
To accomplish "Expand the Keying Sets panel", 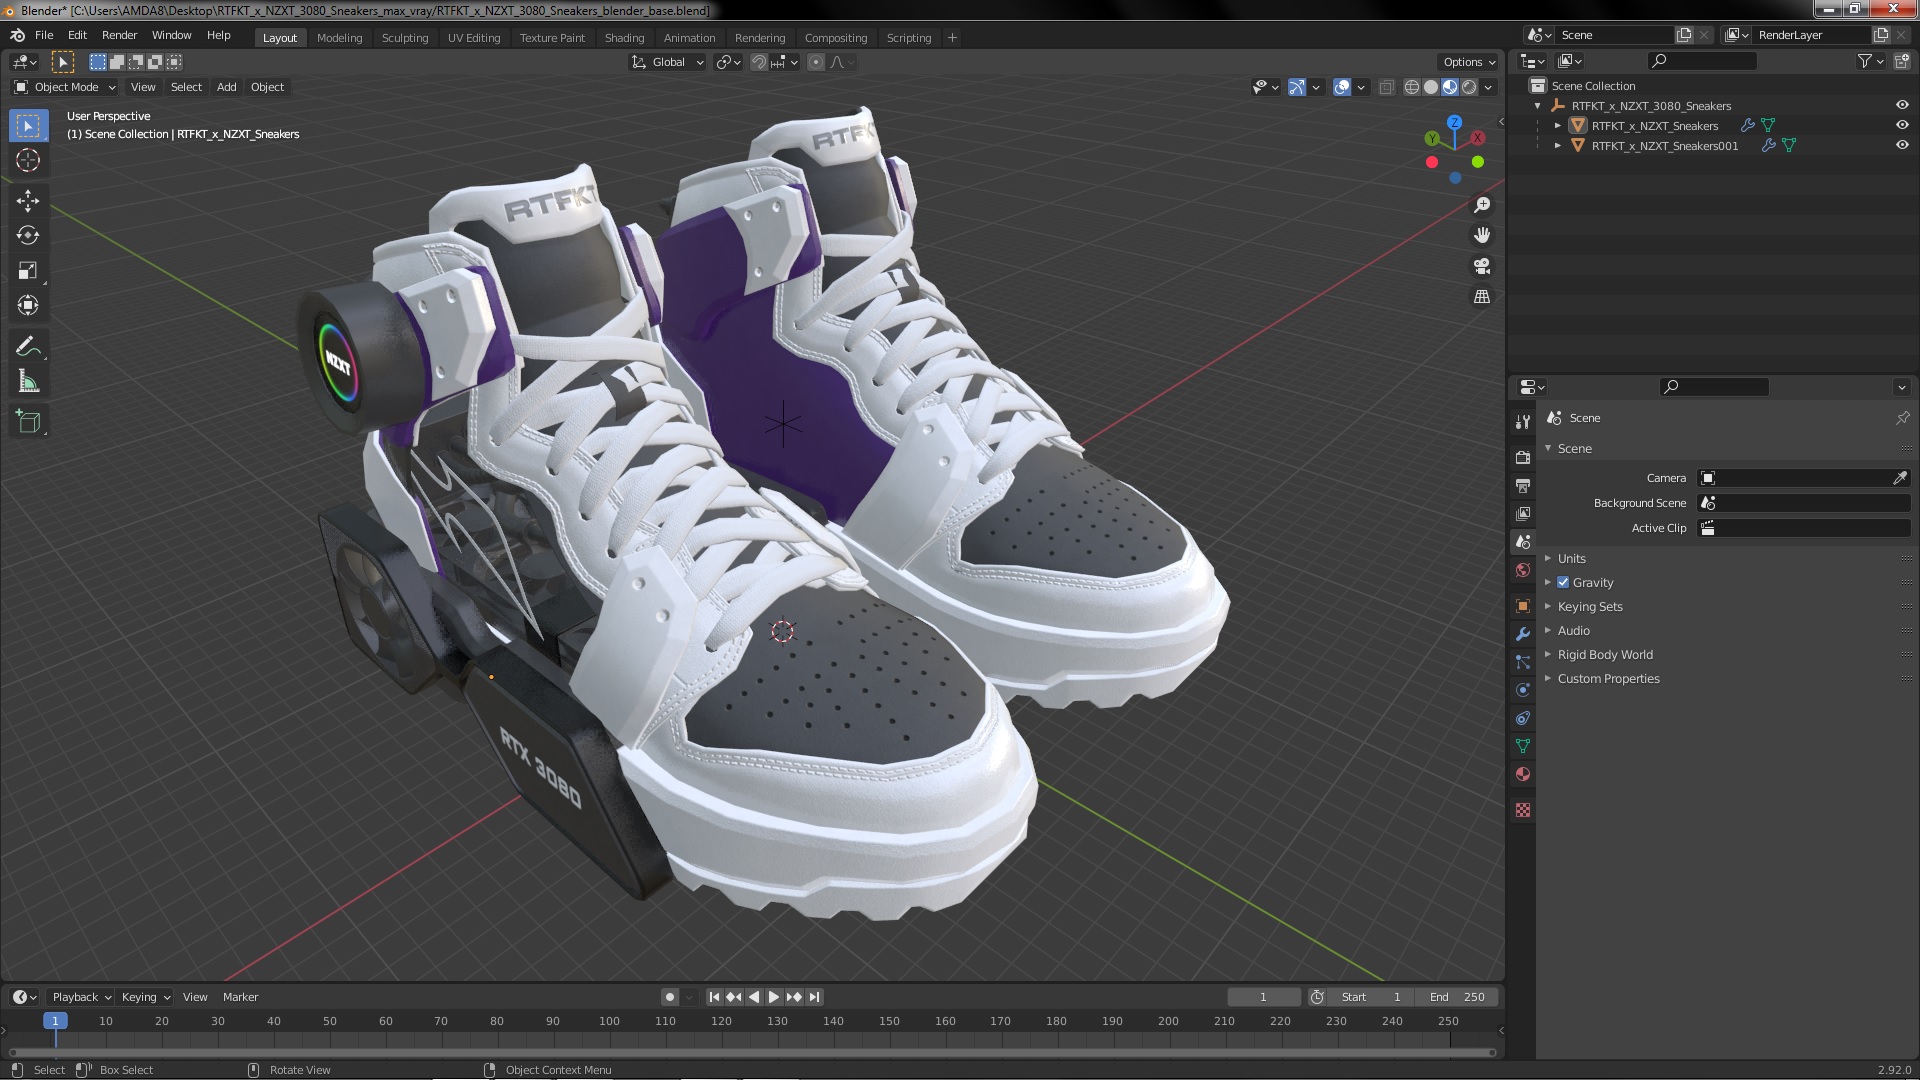I will pos(1589,606).
